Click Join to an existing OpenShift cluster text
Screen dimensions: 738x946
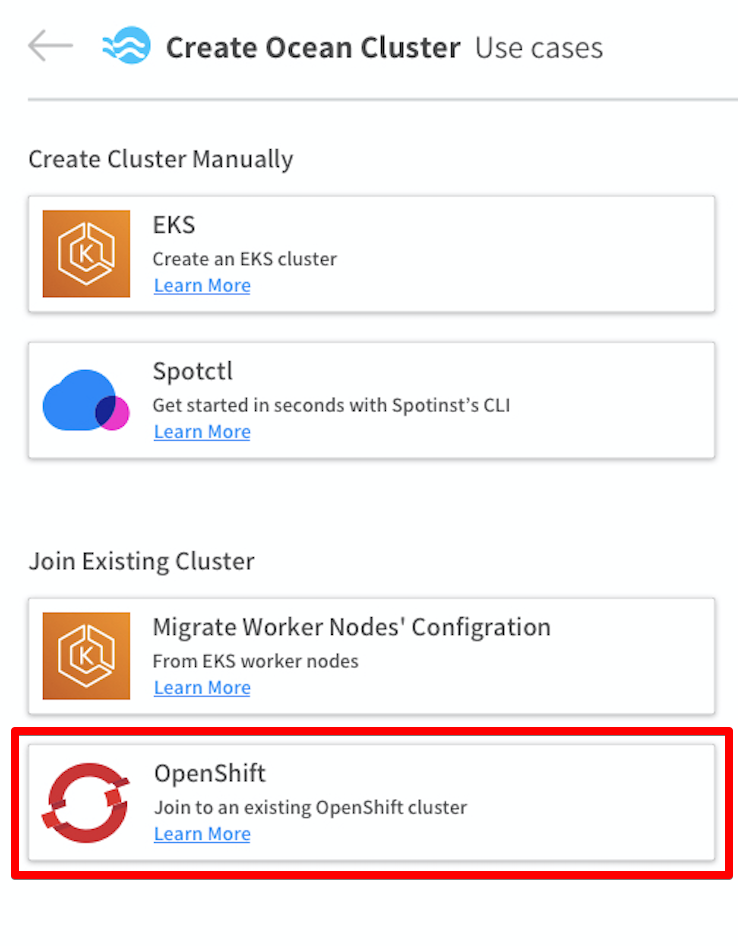tap(310, 807)
